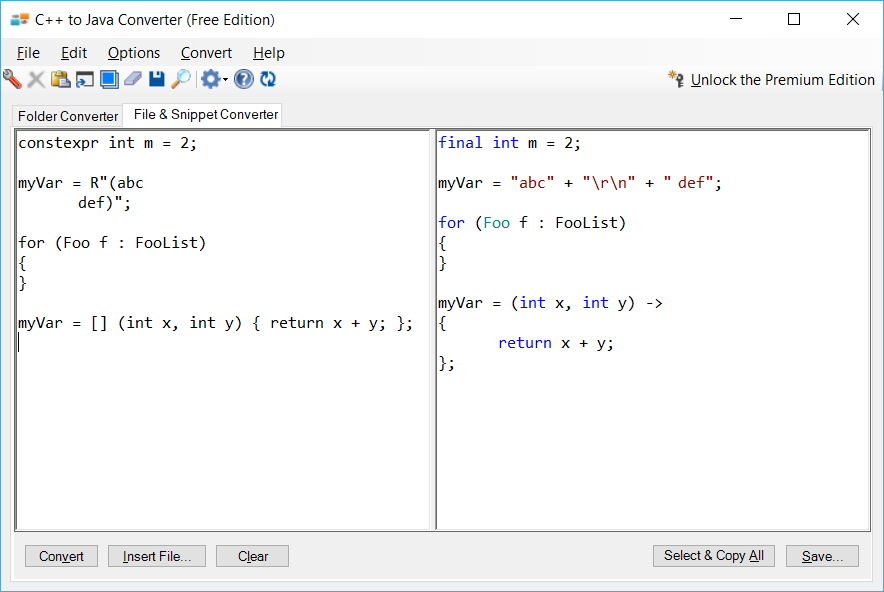Click the blue refresh arrows icon
The height and width of the screenshot is (592, 884).
pyautogui.click(x=268, y=80)
